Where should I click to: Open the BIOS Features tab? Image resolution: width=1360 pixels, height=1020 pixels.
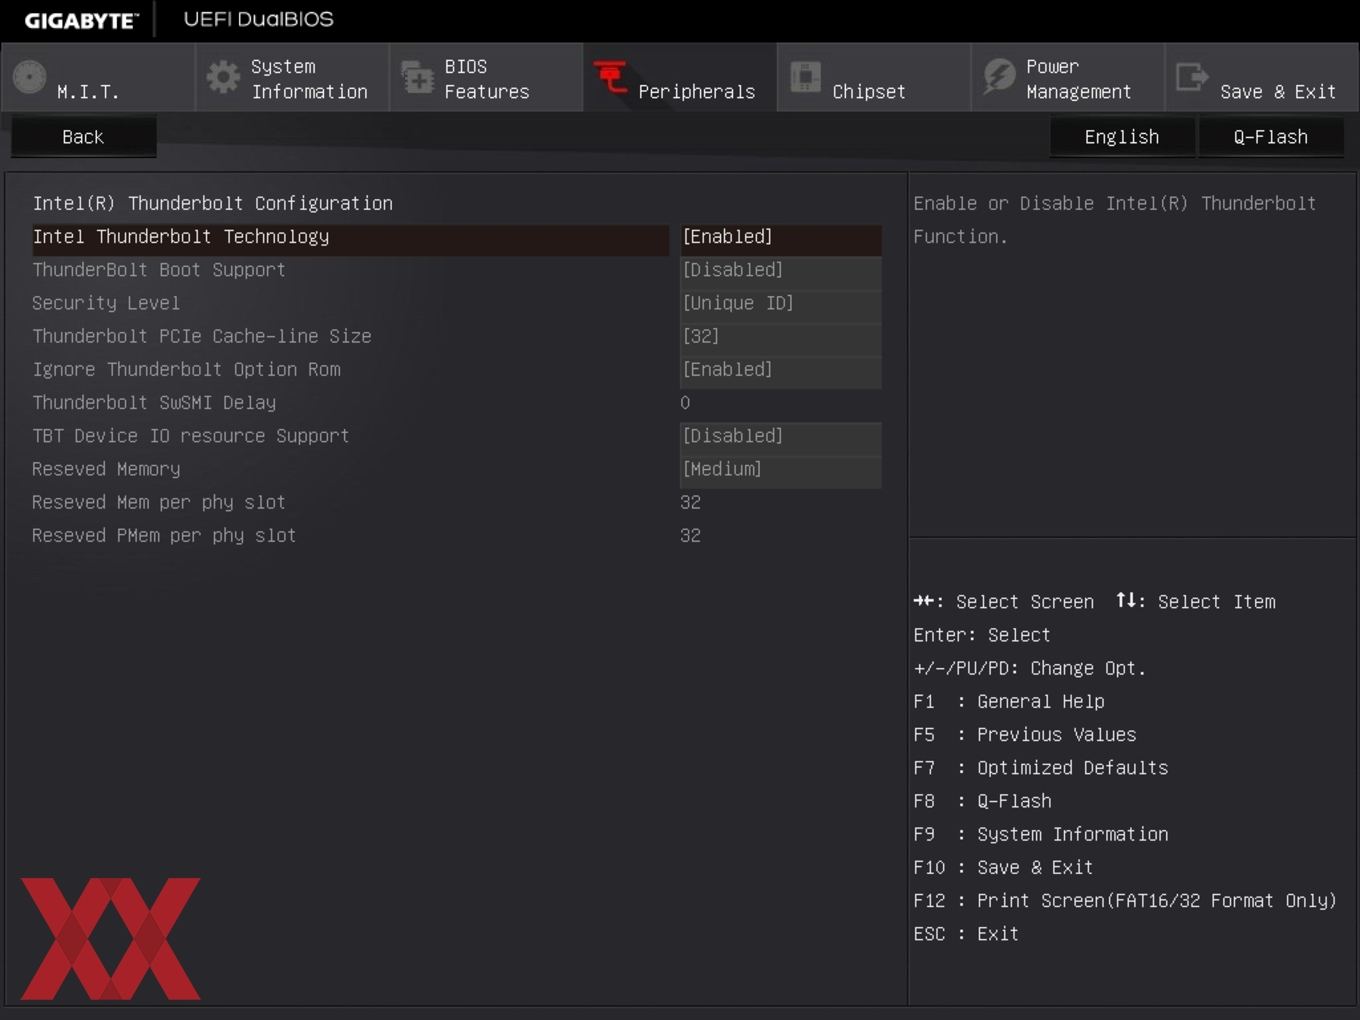pos(486,77)
